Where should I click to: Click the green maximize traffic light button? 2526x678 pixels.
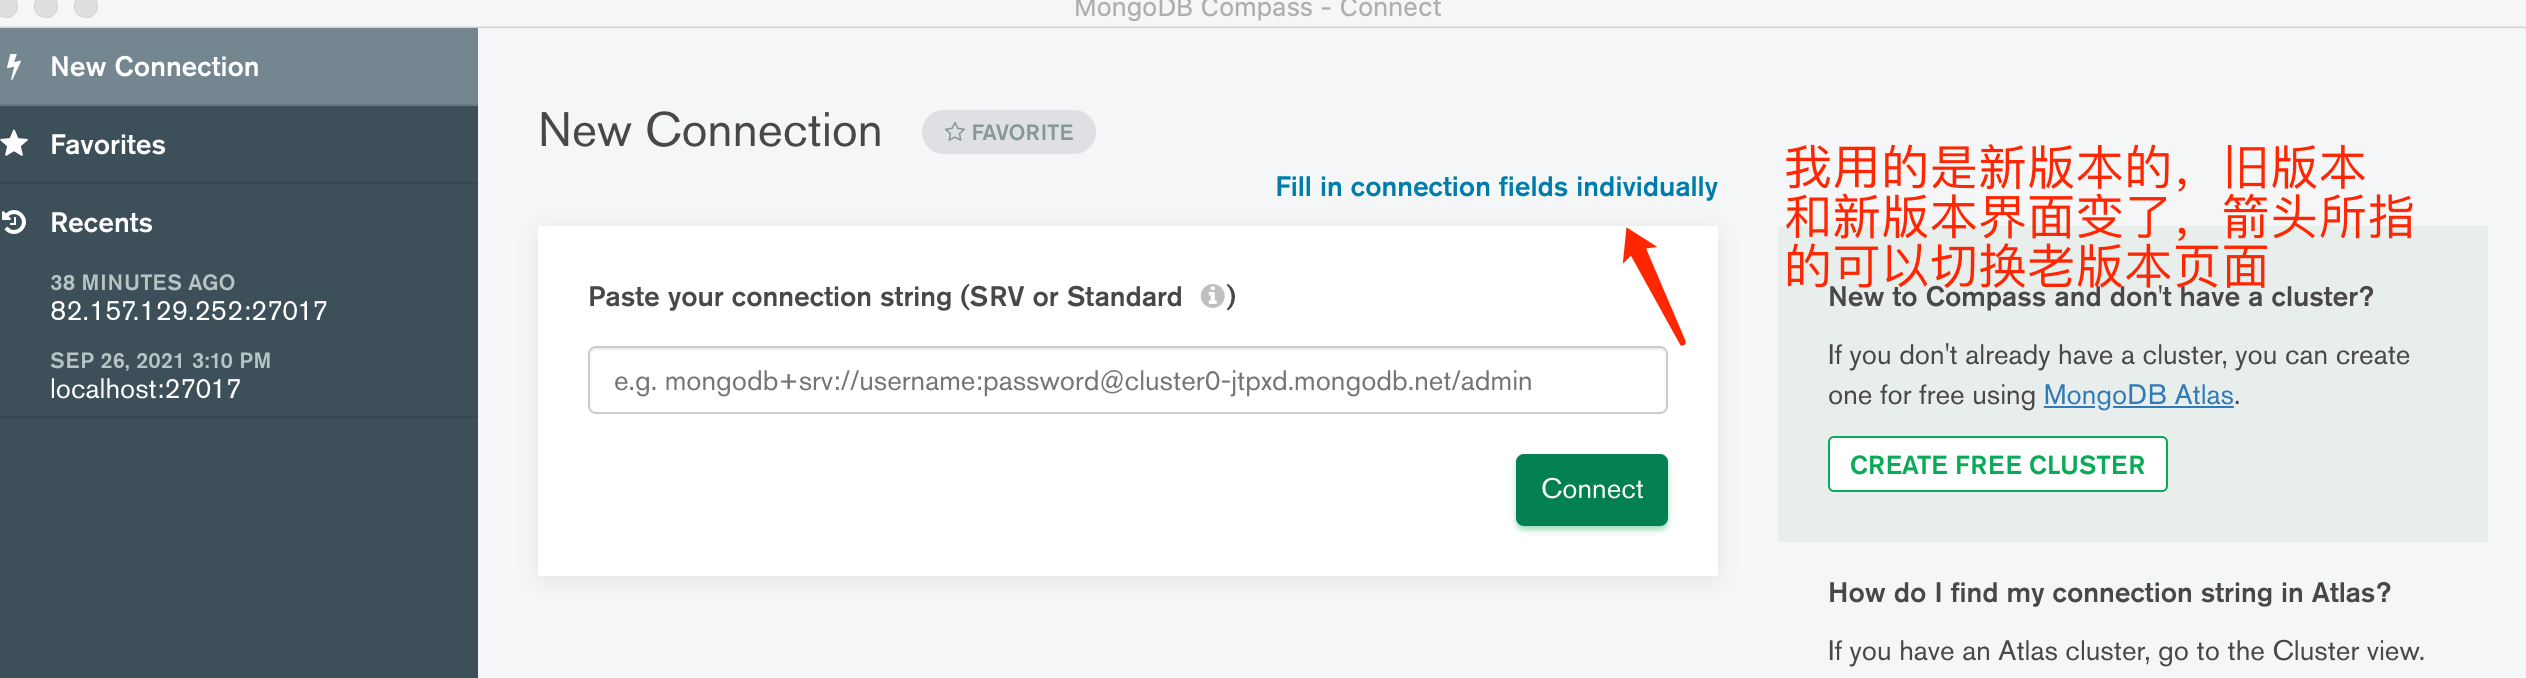click(87, 7)
